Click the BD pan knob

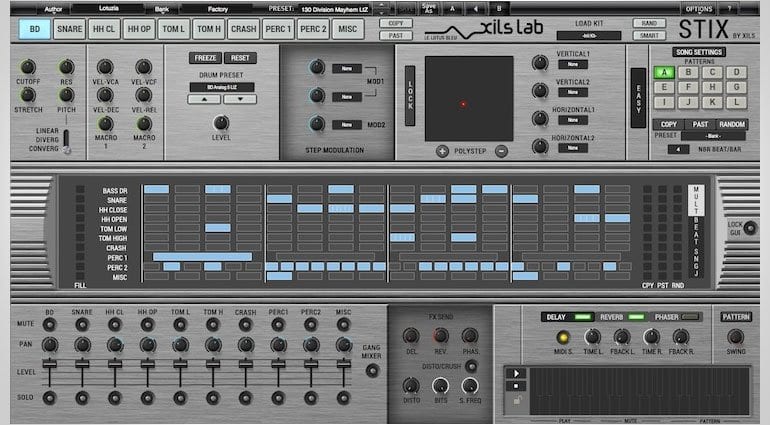pyautogui.click(x=50, y=345)
